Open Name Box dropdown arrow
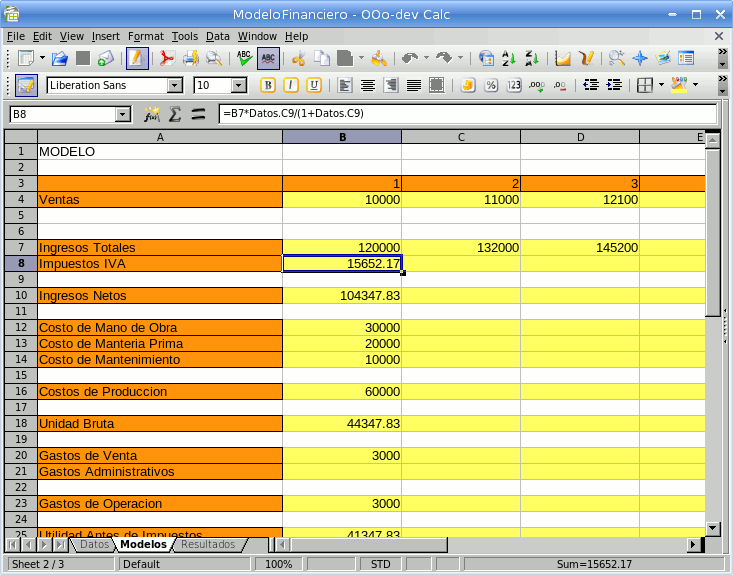 pyautogui.click(x=123, y=114)
